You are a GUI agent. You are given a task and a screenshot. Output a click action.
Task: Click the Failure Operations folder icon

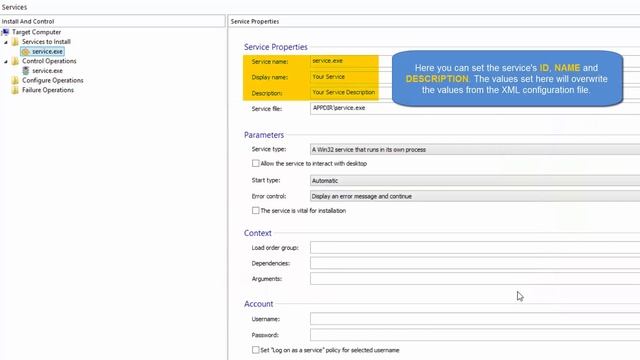[16, 90]
